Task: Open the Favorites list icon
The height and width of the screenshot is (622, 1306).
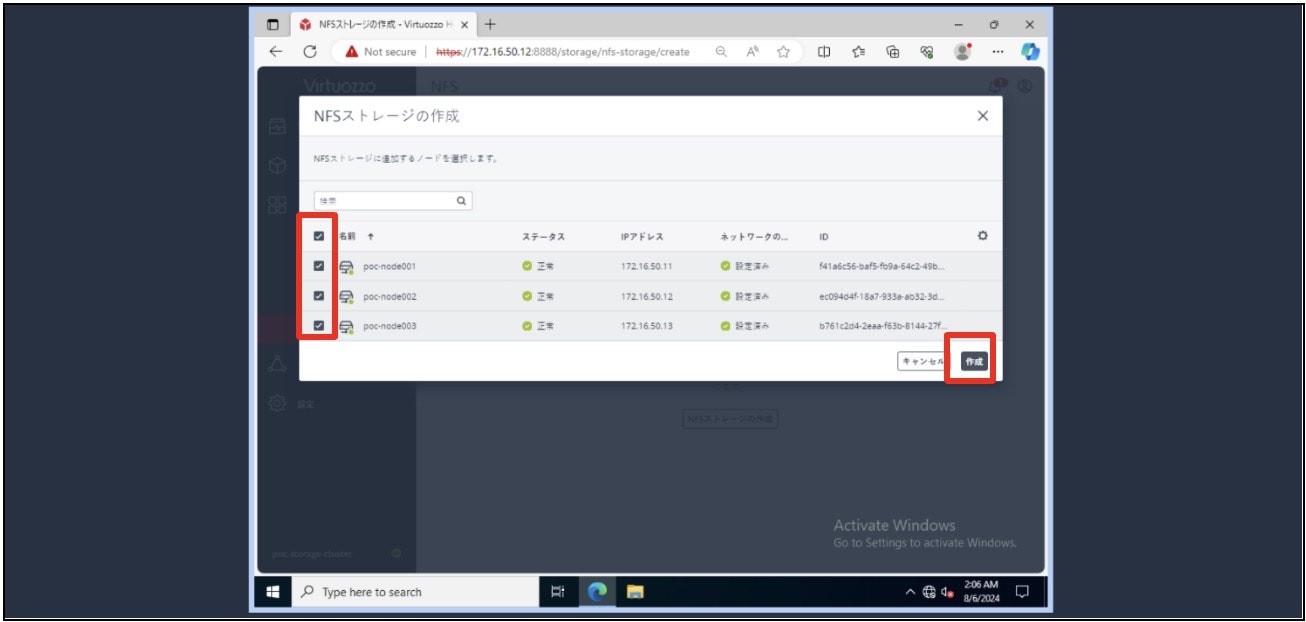Action: (x=859, y=52)
